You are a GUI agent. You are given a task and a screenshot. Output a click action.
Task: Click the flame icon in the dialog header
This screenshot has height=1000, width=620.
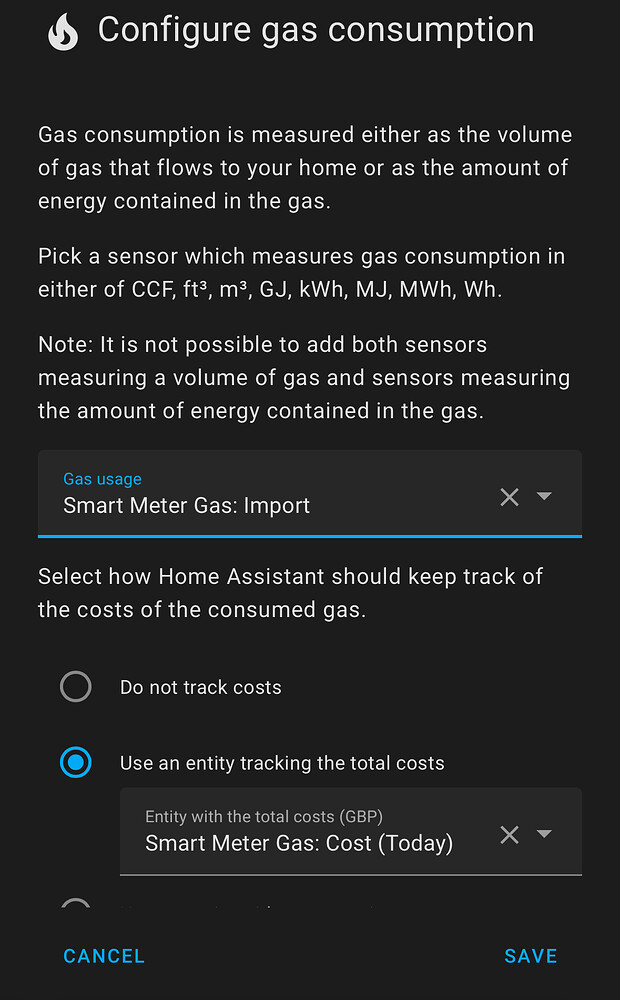pyautogui.click(x=62, y=30)
